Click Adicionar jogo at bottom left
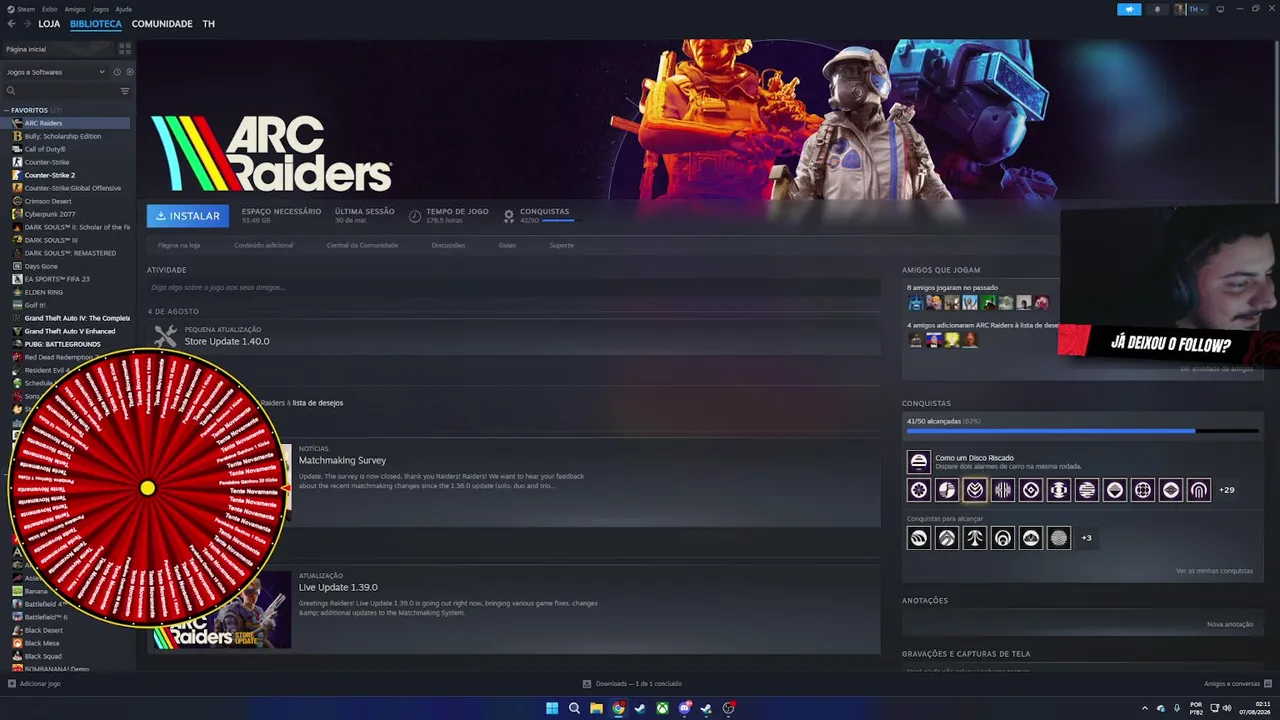Viewport: 1280px width, 720px height. pyautogui.click(x=34, y=684)
